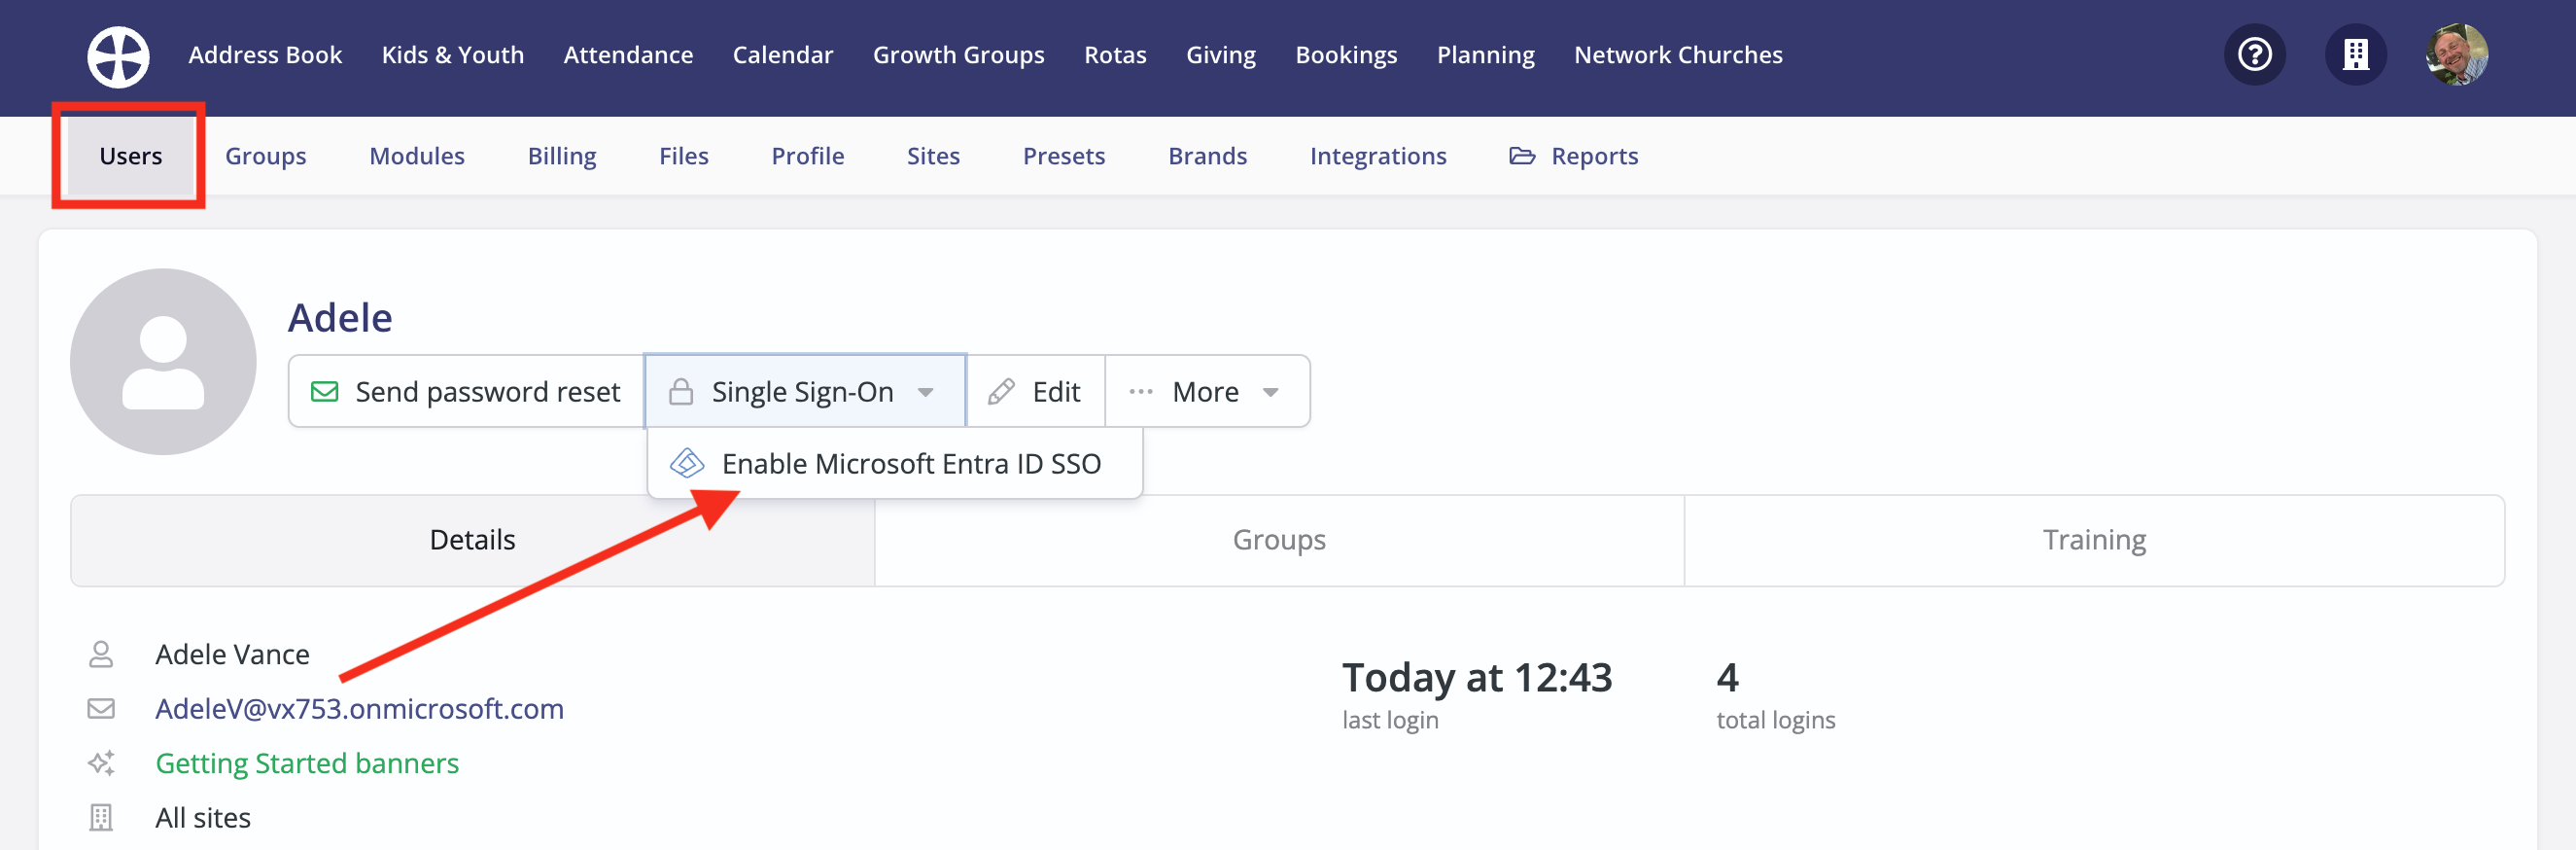Switch to the Brands tab
This screenshot has width=2576, height=850.
pos(1208,156)
